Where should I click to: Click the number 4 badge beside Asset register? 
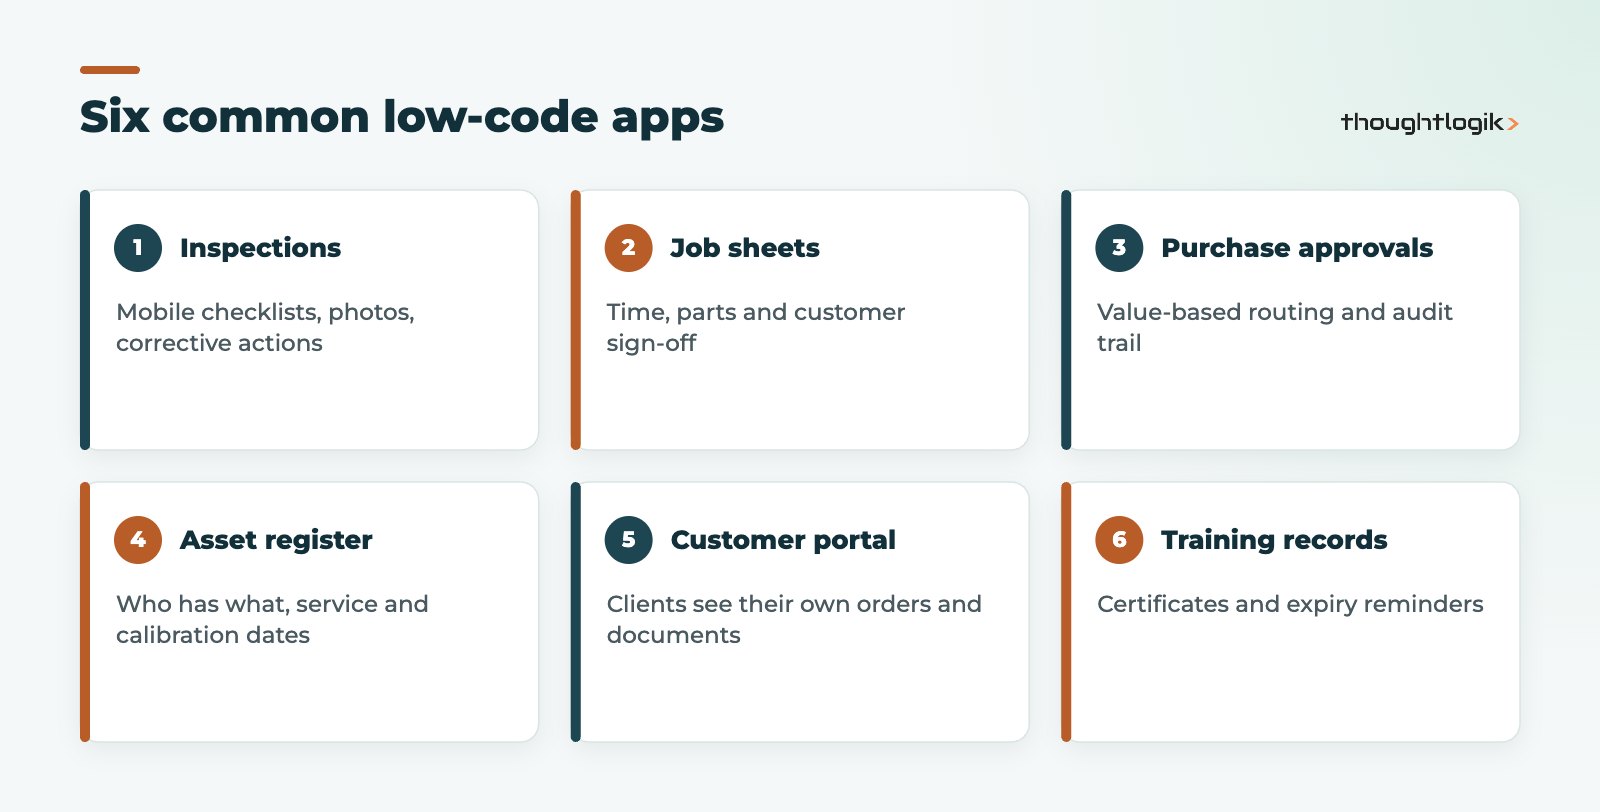(x=138, y=540)
